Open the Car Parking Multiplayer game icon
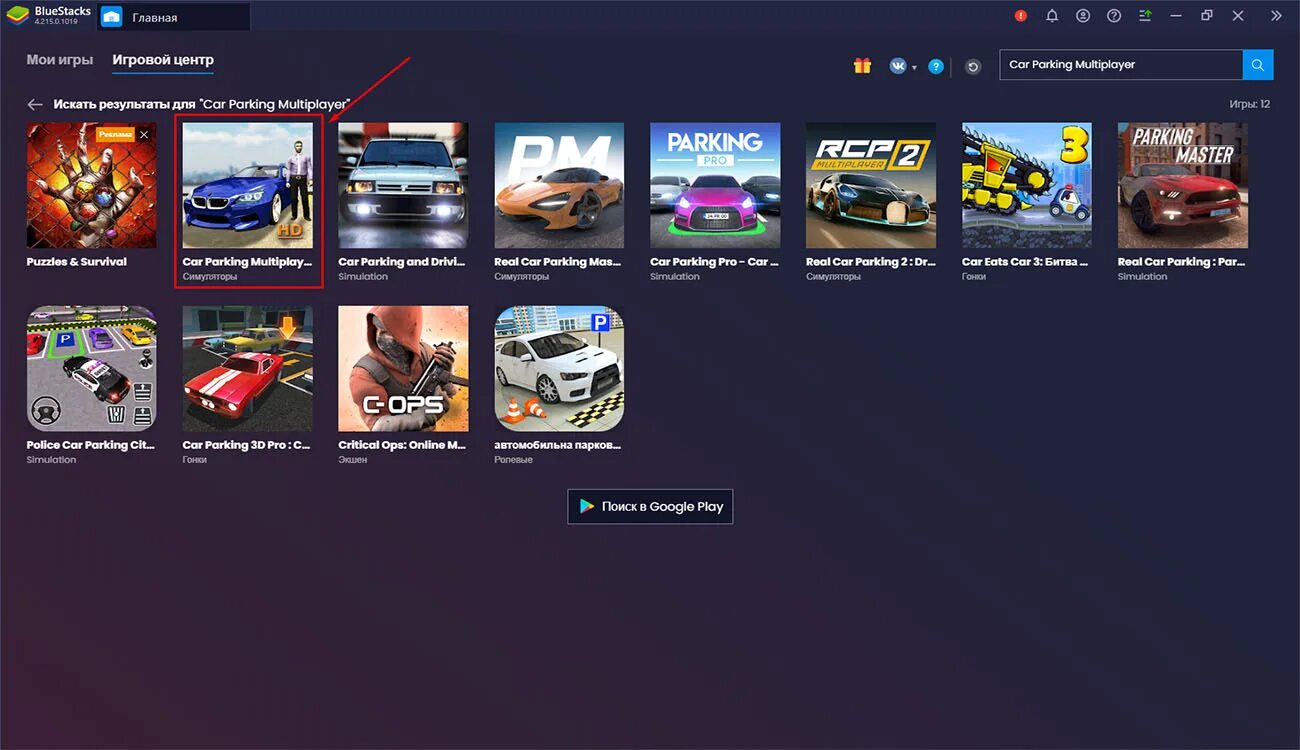Screen dimensions: 1300x750 [248, 185]
